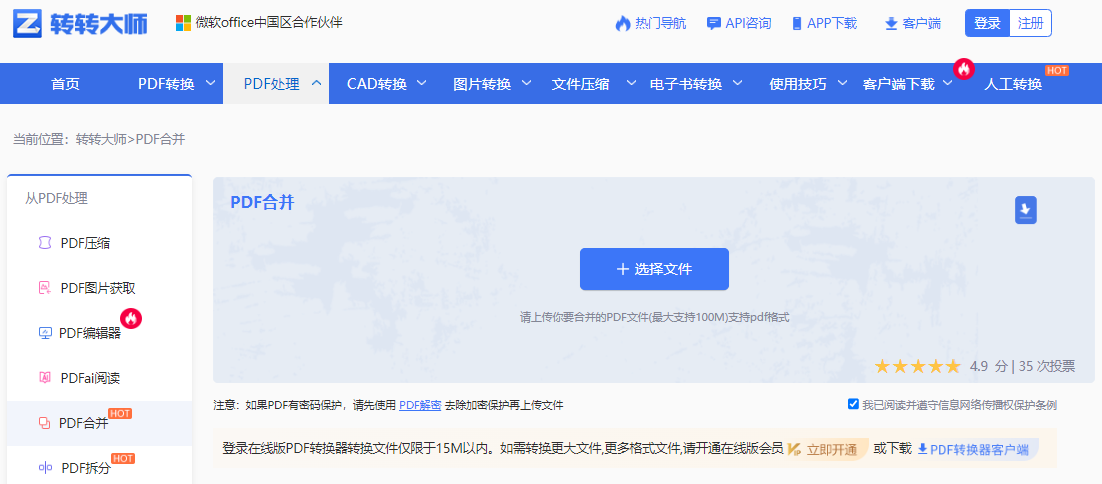Click the PDF压缩 sidebar icon
The height and width of the screenshot is (484, 1102).
click(44, 243)
